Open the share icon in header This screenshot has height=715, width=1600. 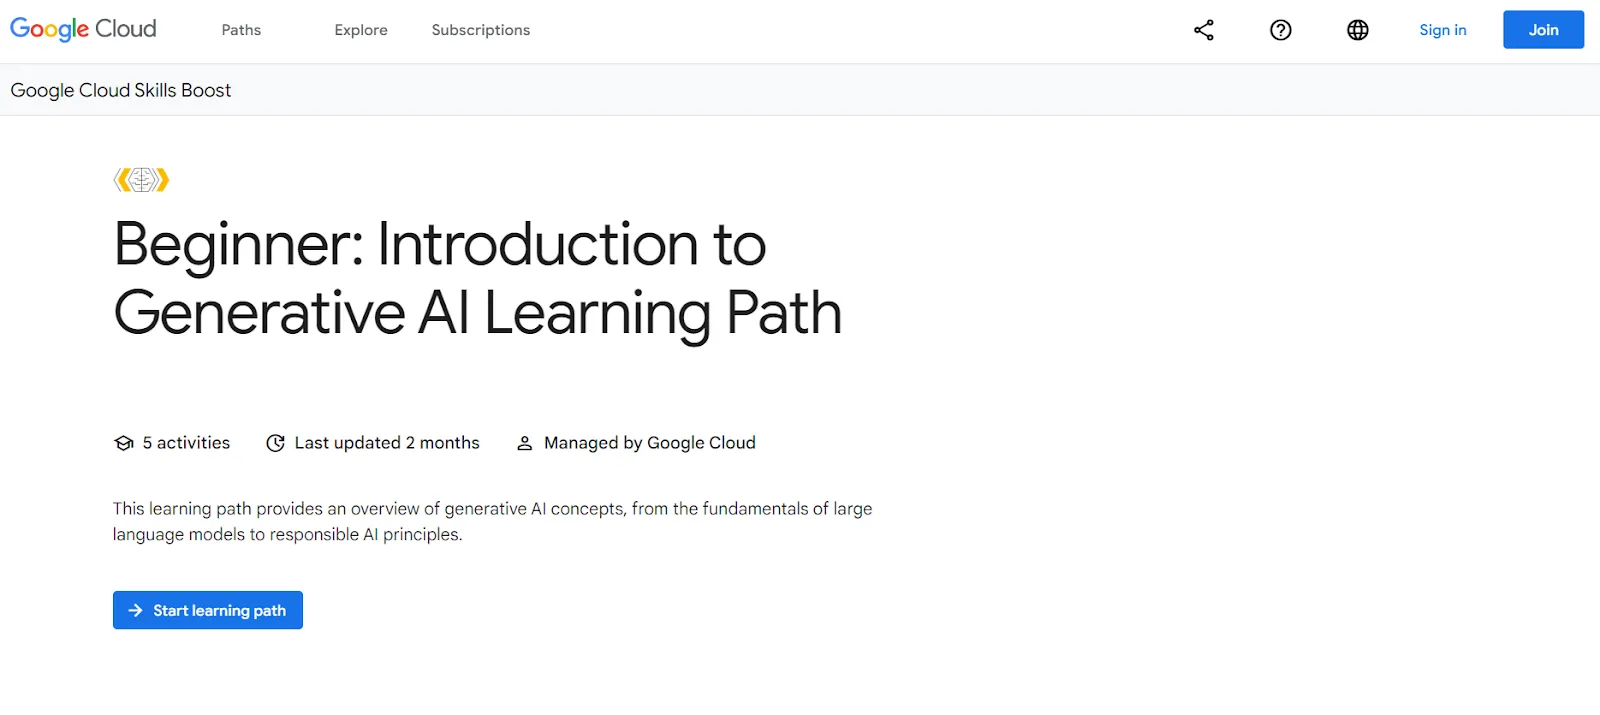pos(1204,30)
